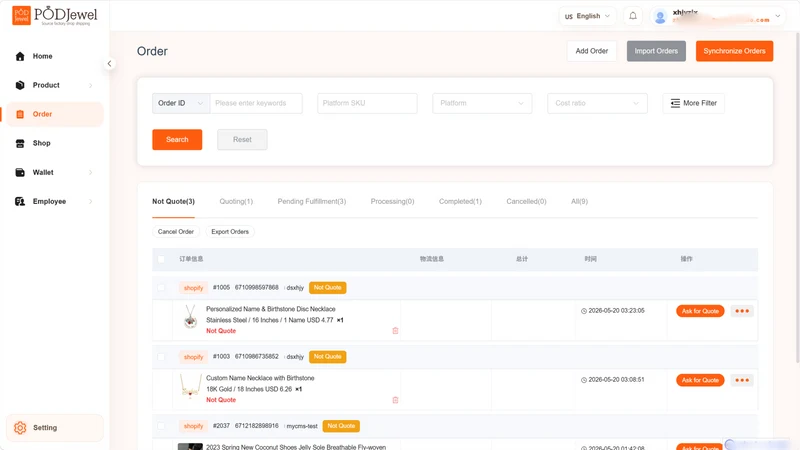The height and width of the screenshot is (450, 800).
Task: Open the Home icon in sidebar
Action: pyautogui.click(x=20, y=56)
